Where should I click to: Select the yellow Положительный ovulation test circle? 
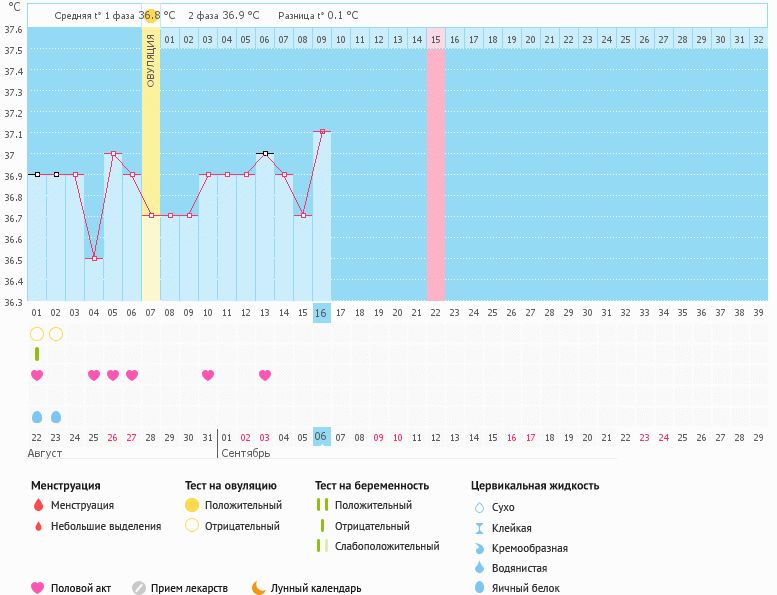pyautogui.click(x=192, y=505)
